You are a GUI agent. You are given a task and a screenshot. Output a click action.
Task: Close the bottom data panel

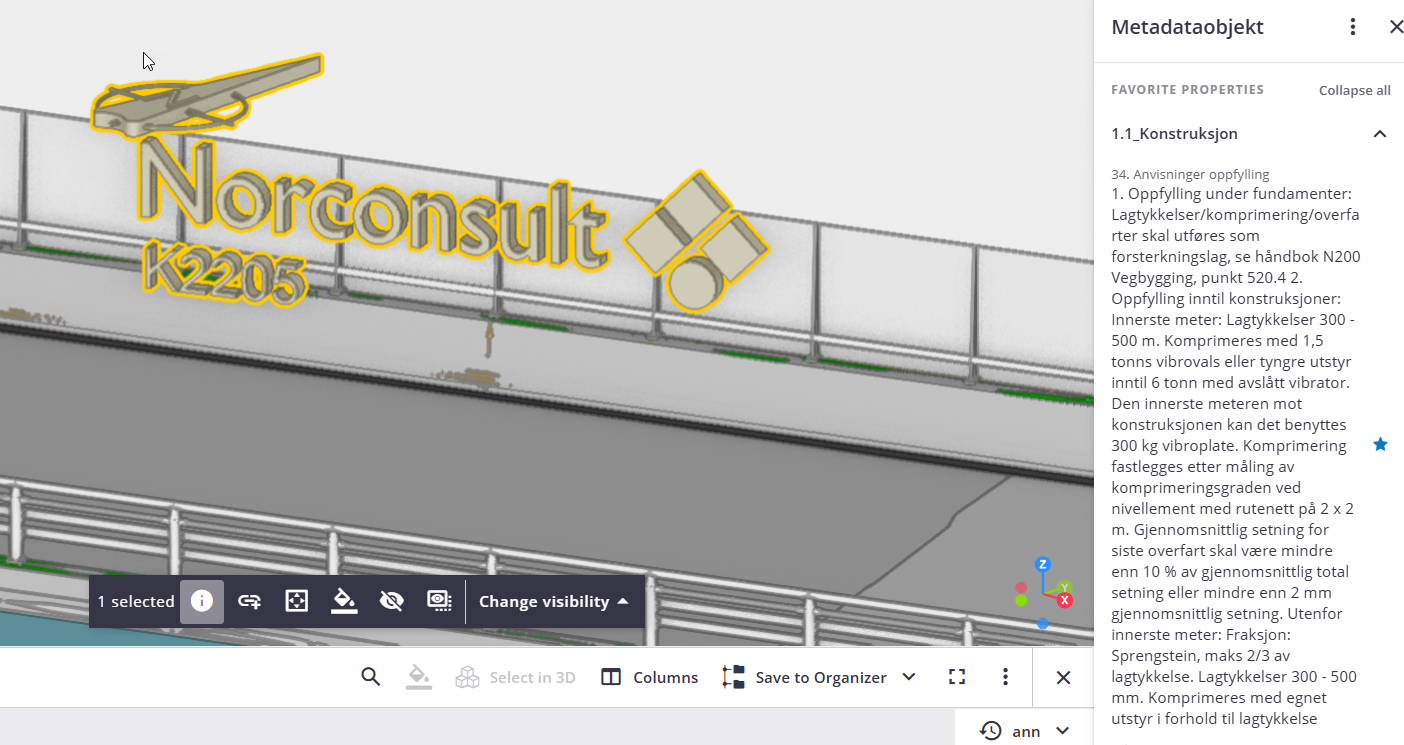pyautogui.click(x=1063, y=677)
